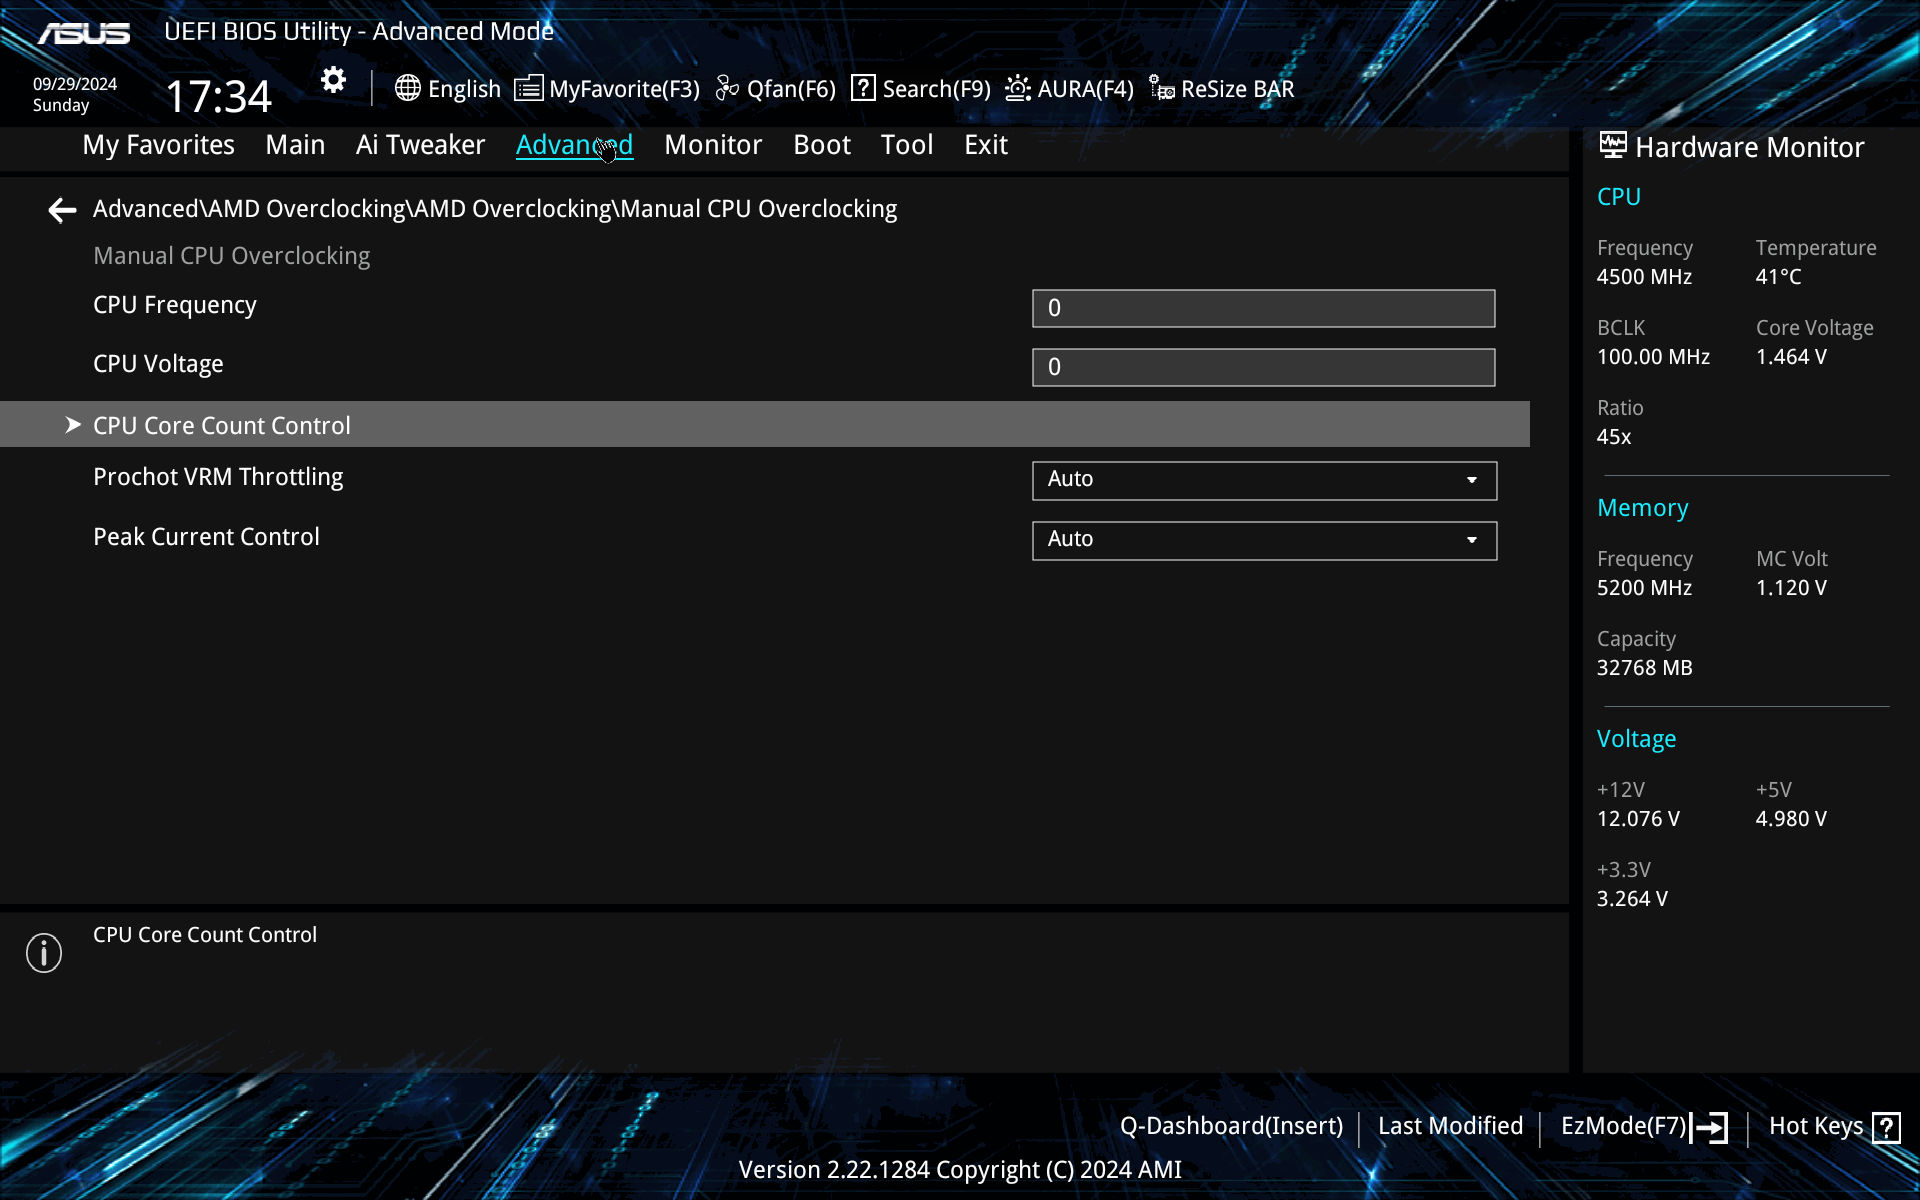Click the back arrow icon

click(62, 210)
